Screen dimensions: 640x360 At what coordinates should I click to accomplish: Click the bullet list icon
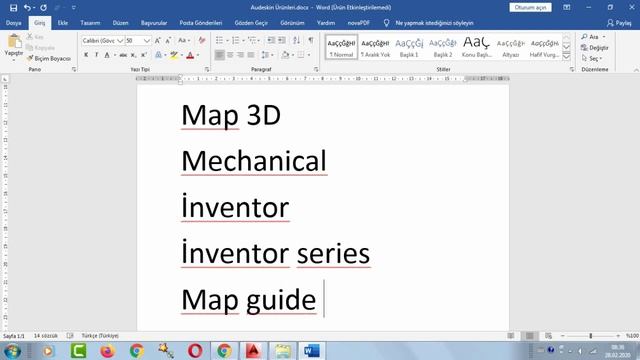click(220, 40)
